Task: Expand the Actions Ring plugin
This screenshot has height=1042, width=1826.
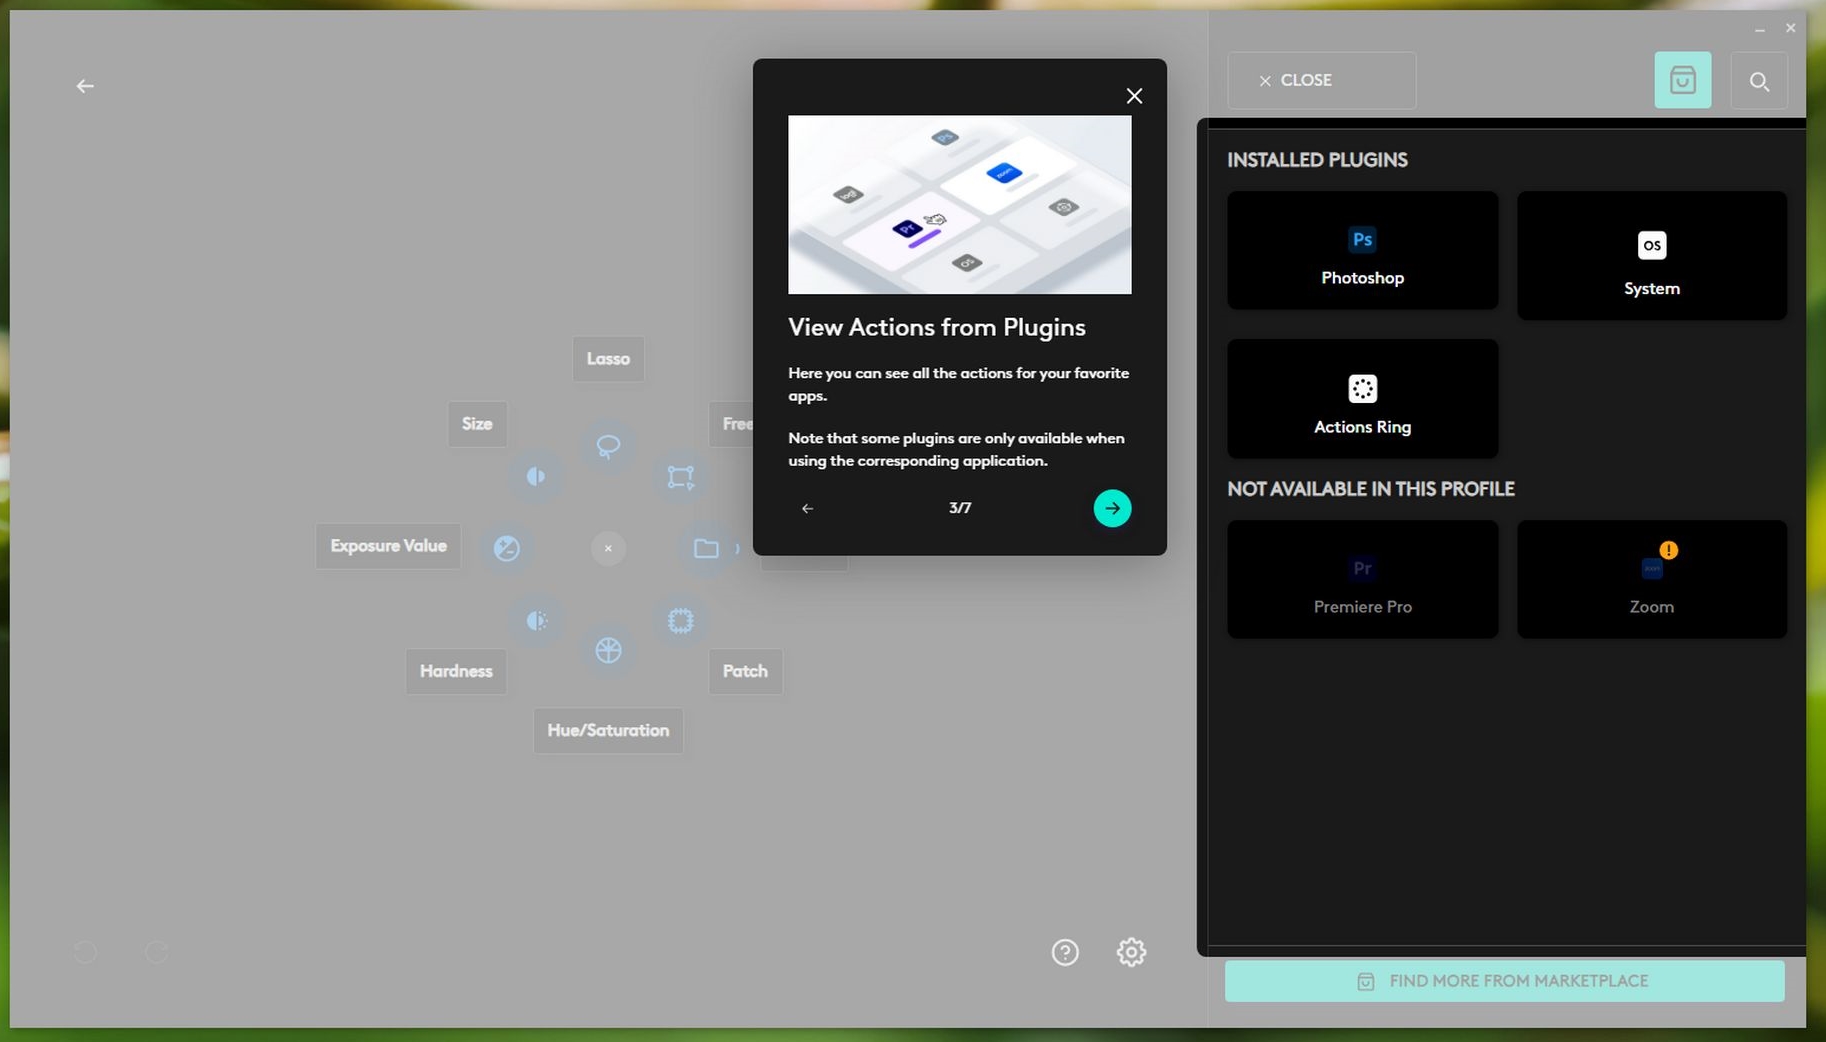Action: tap(1362, 399)
